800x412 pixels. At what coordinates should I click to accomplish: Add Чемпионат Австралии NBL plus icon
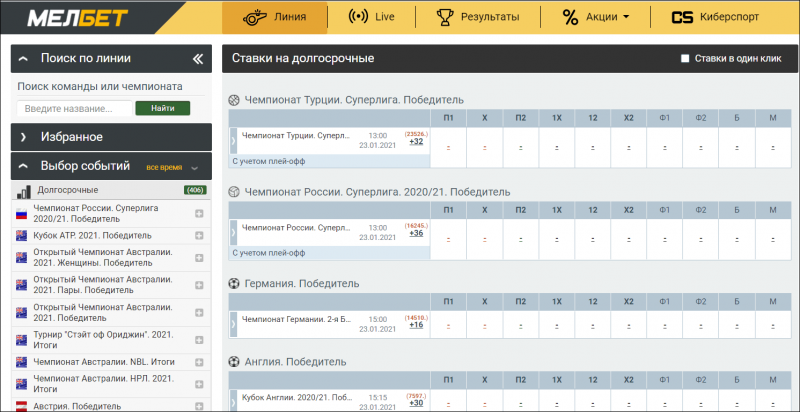(199, 362)
